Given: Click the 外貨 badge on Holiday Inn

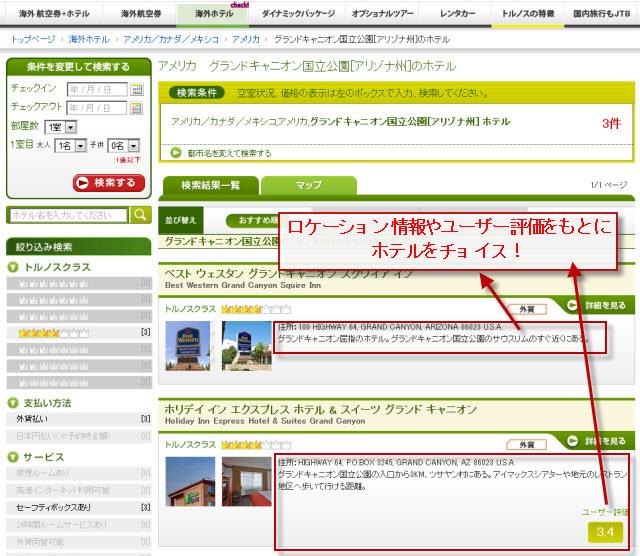Looking at the screenshot, I should (x=527, y=445).
